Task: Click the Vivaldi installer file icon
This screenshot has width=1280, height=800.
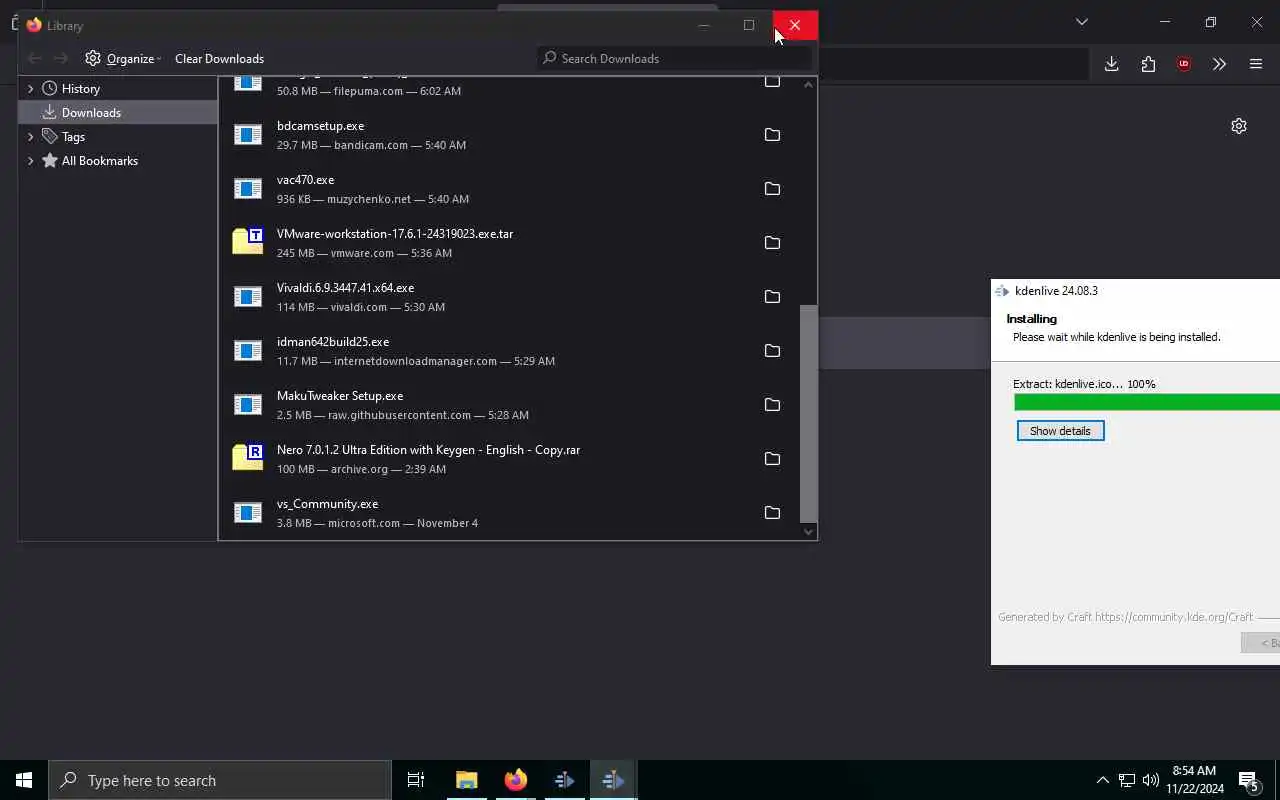Action: click(248, 297)
